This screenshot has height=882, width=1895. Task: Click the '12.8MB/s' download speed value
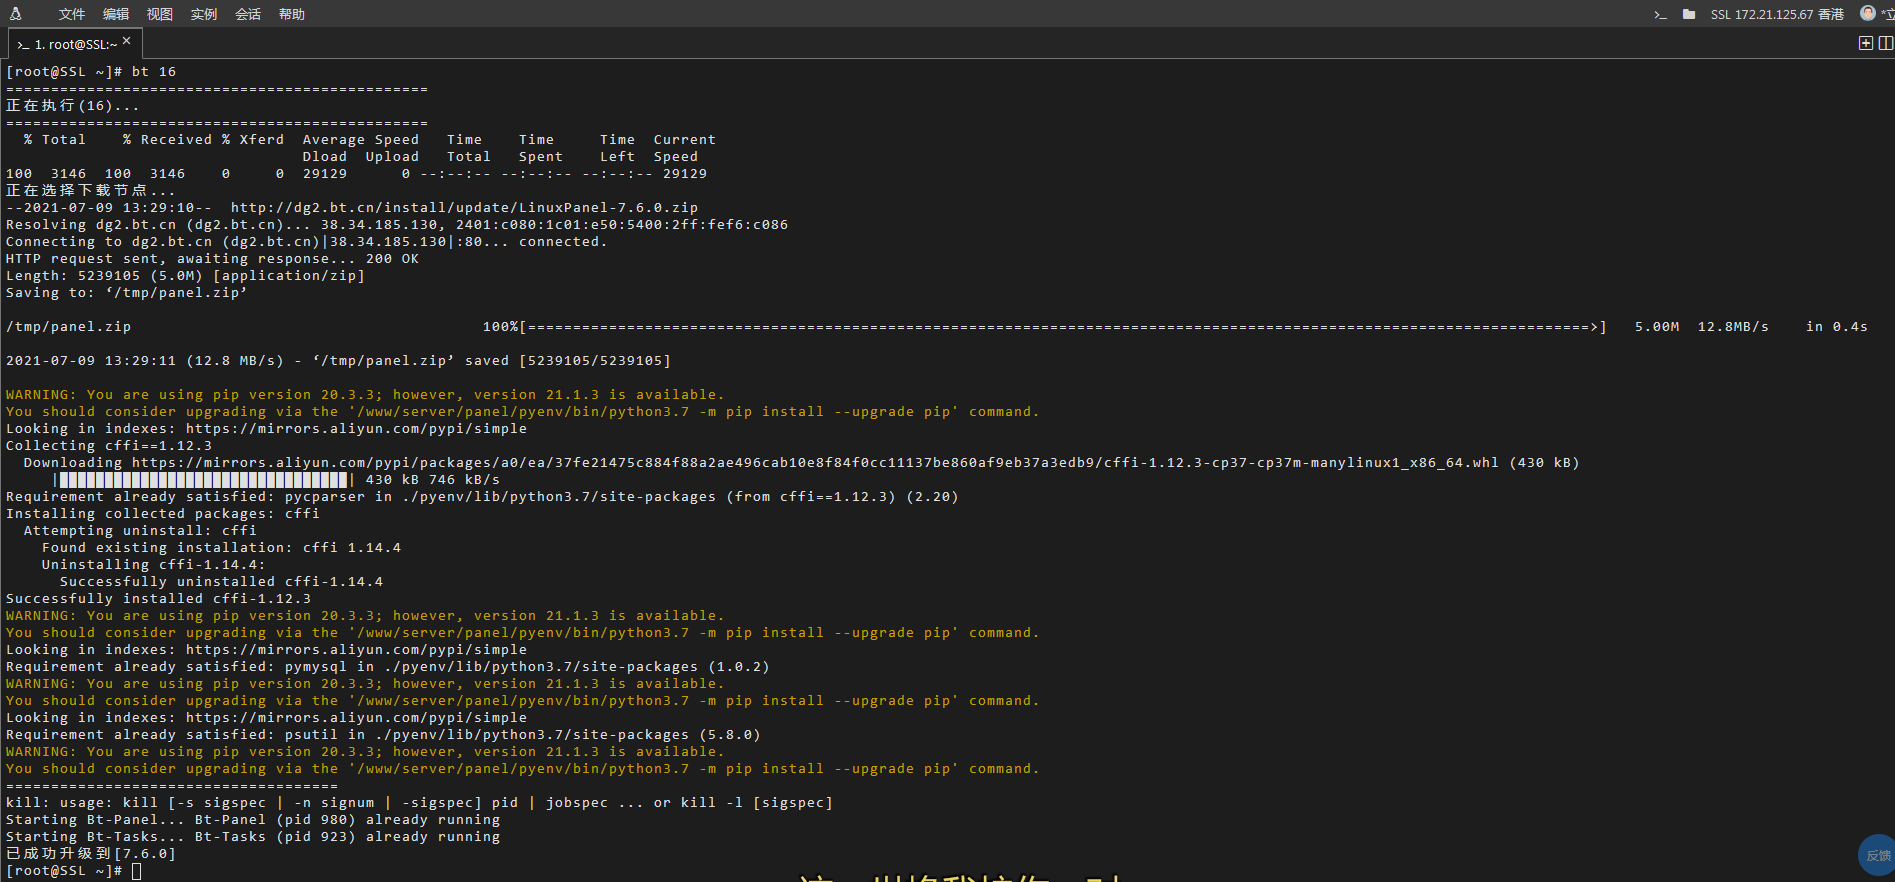click(x=1733, y=327)
